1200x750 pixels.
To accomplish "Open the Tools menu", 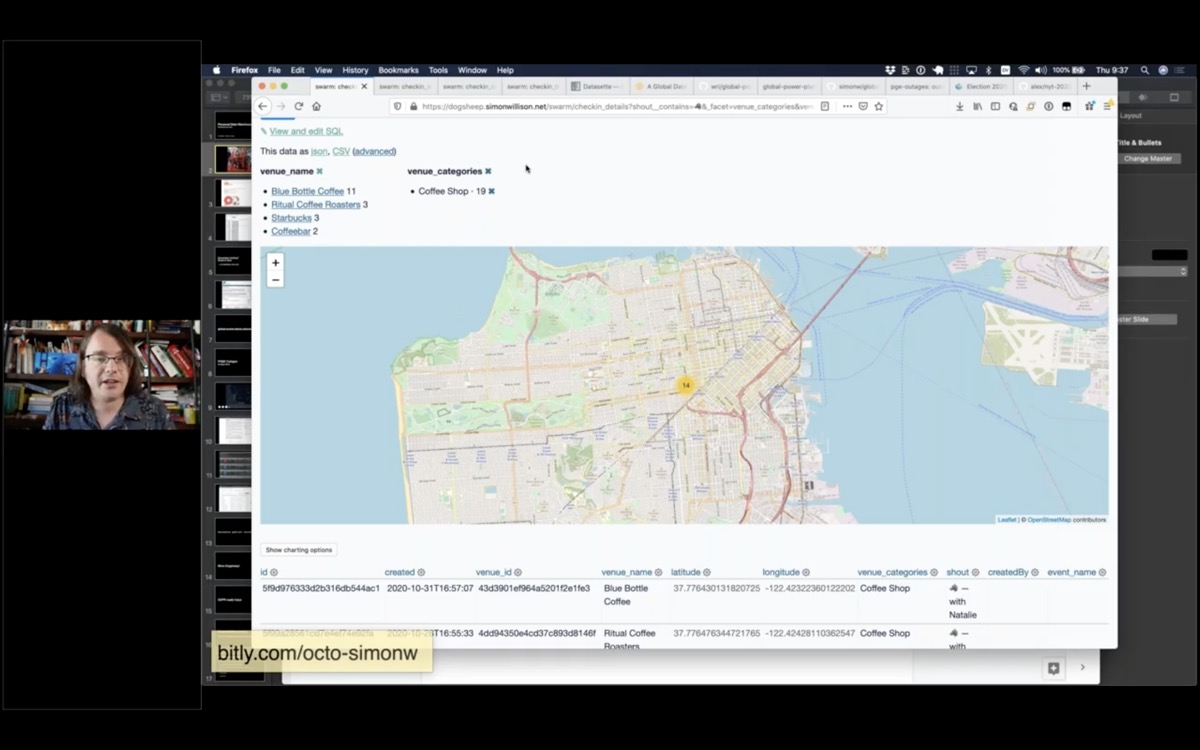I will click(438, 70).
